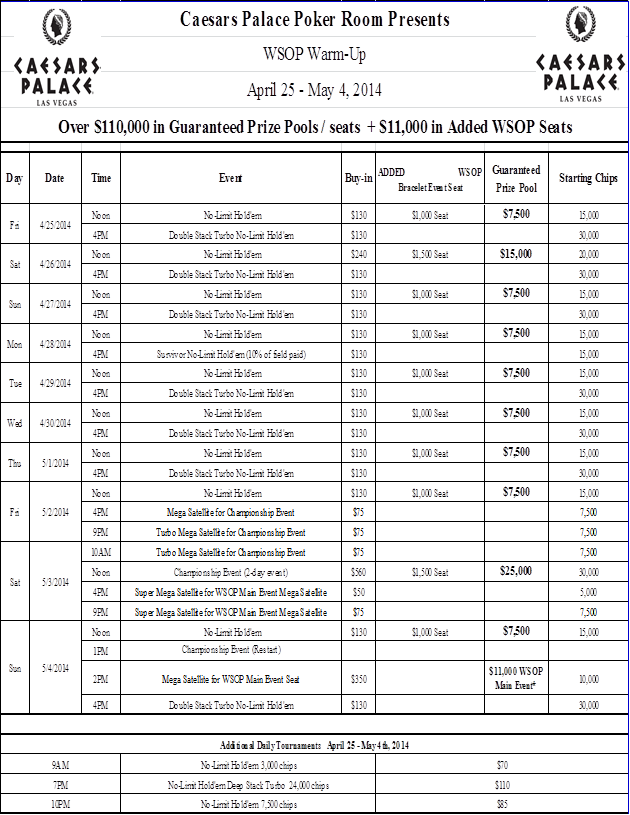This screenshot has height=815, width=630.
Task: Select the 5/2/2014 date cell
Action: pyautogui.click(x=55, y=512)
